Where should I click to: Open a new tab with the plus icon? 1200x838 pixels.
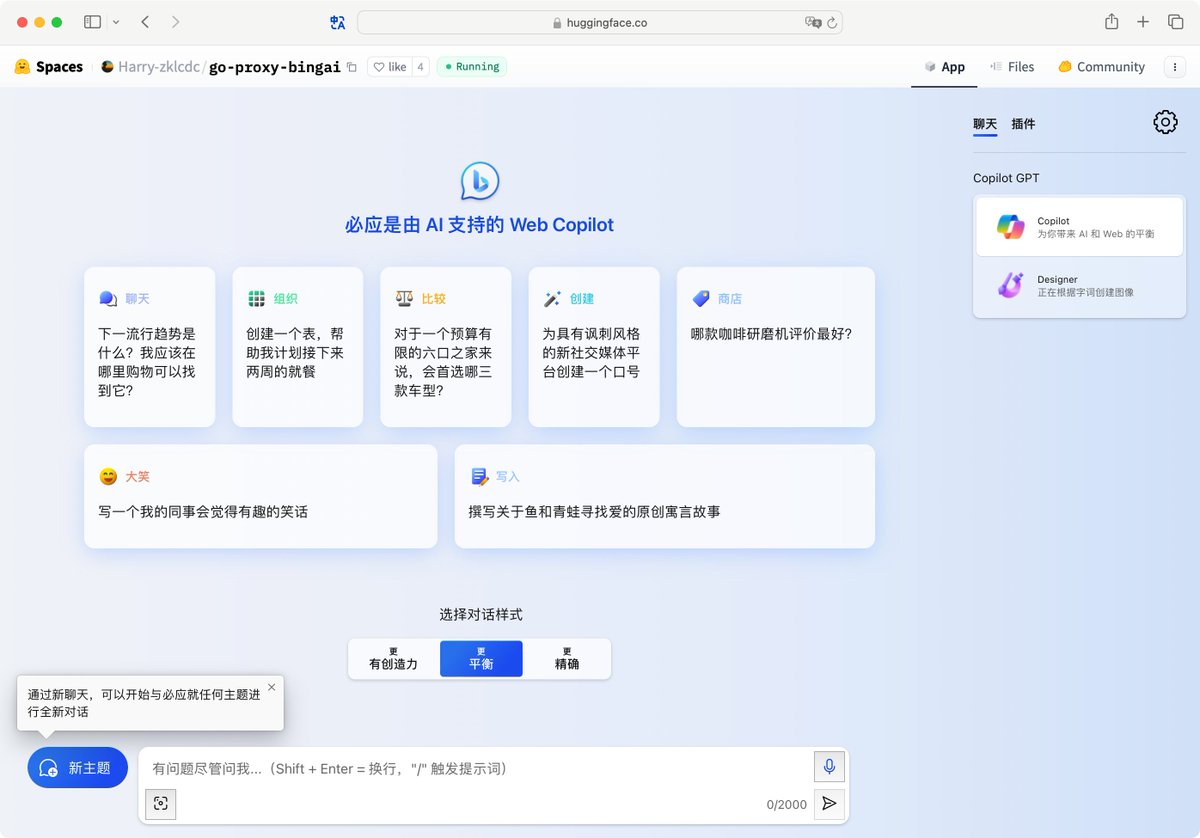pyautogui.click(x=1143, y=22)
